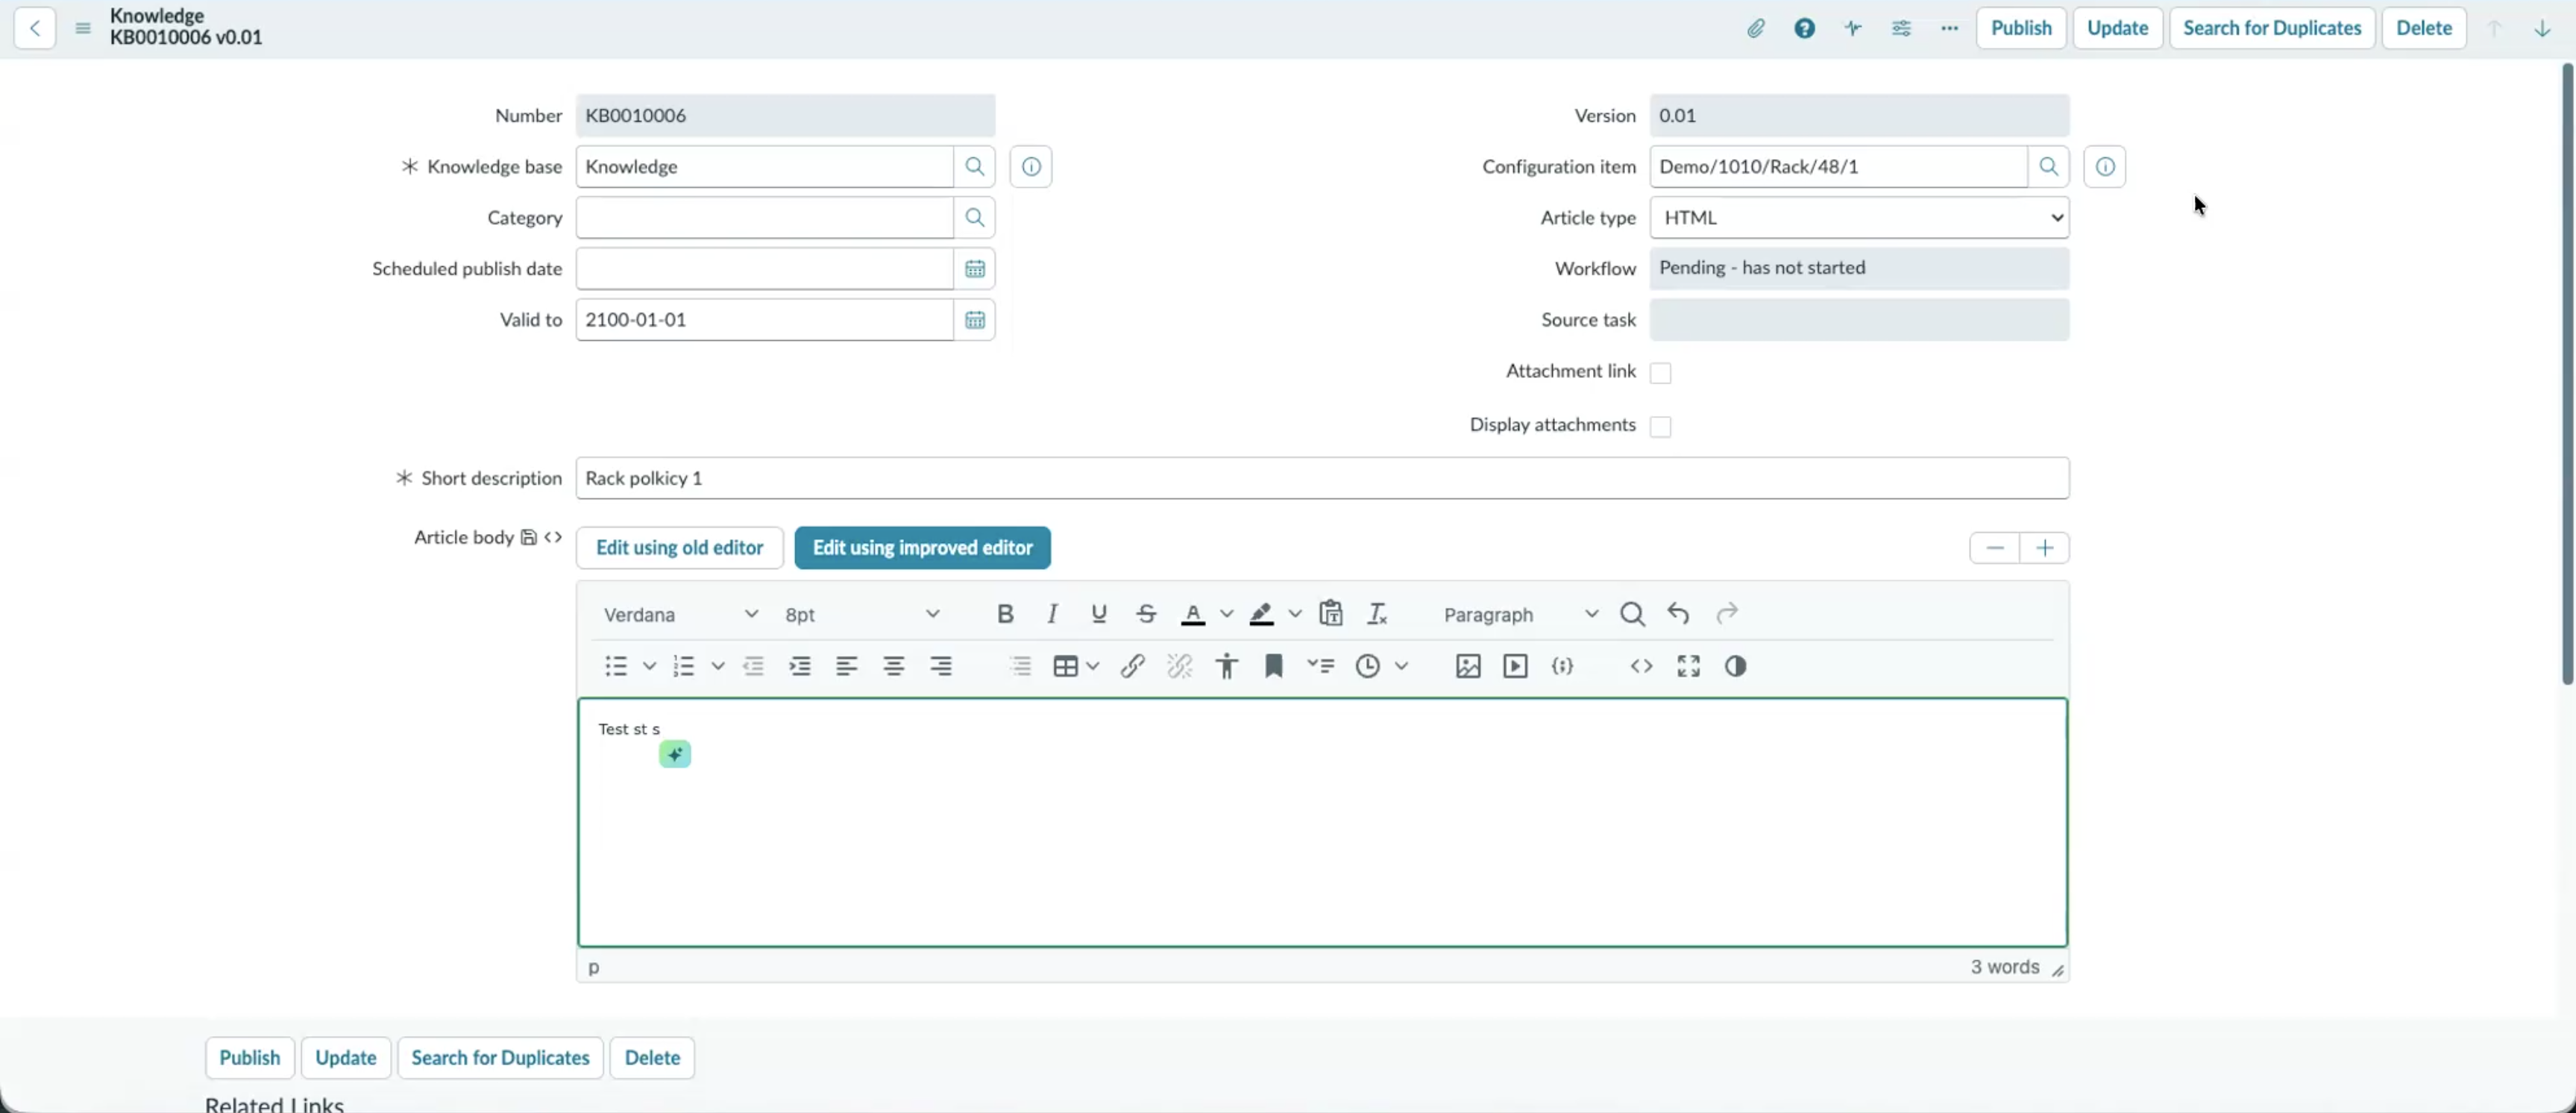Viewport: 2576px width, 1113px height.
Task: Shrink the editor with the minus button
Action: (1994, 548)
